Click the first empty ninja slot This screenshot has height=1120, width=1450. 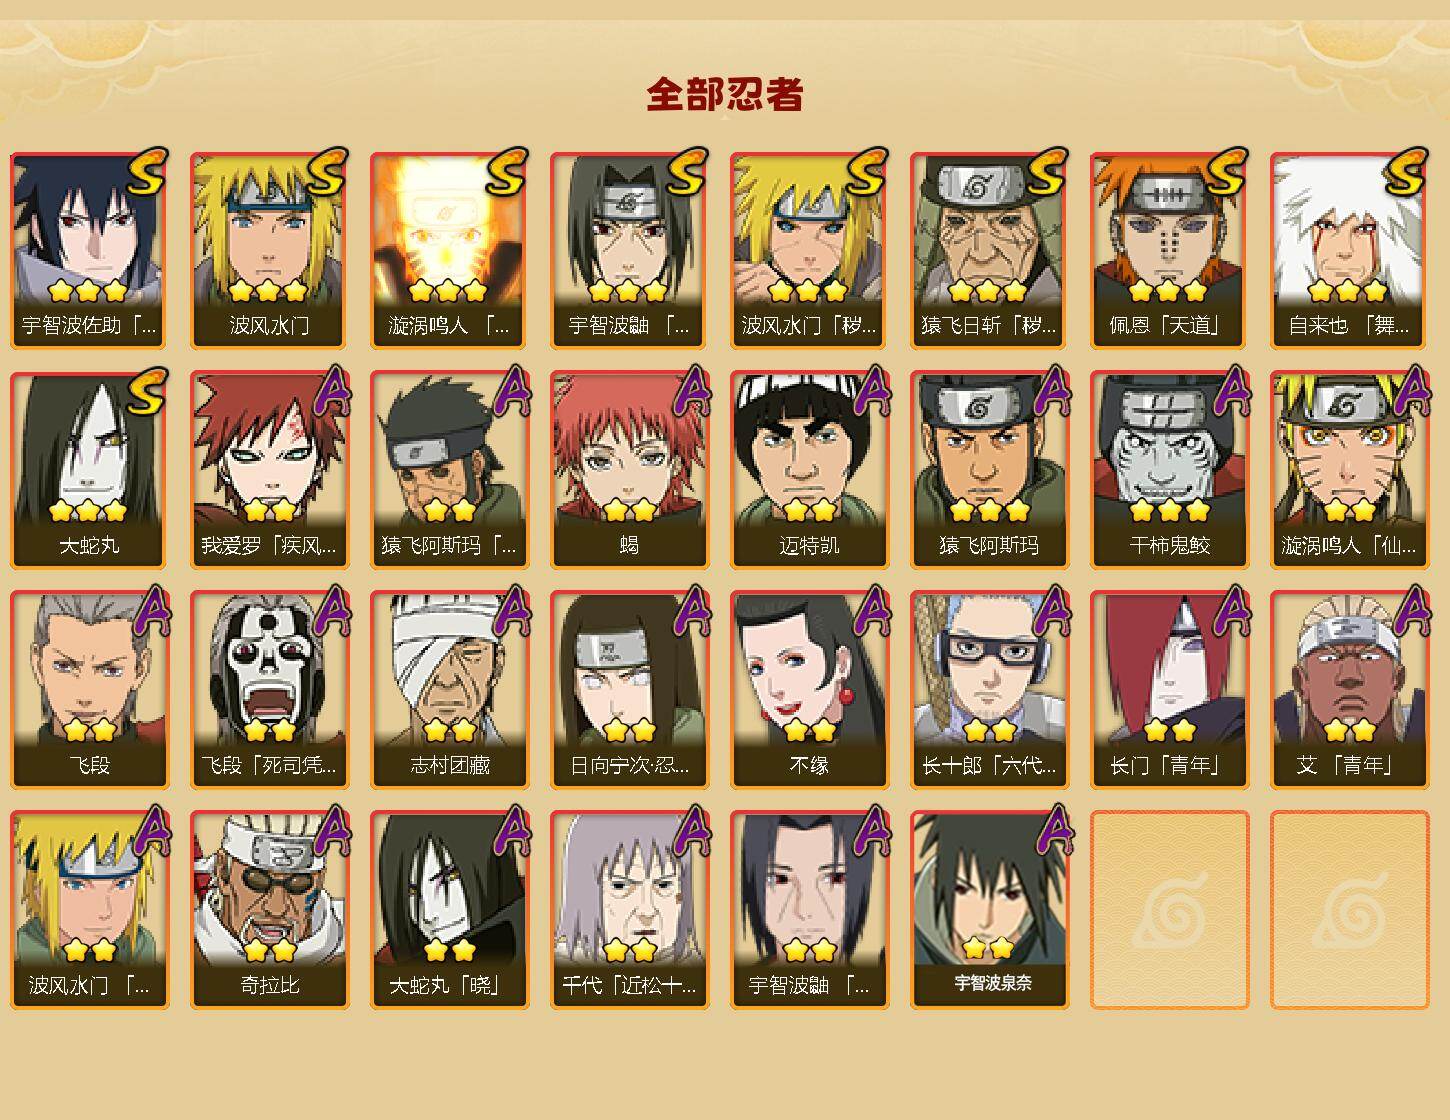(1169, 910)
